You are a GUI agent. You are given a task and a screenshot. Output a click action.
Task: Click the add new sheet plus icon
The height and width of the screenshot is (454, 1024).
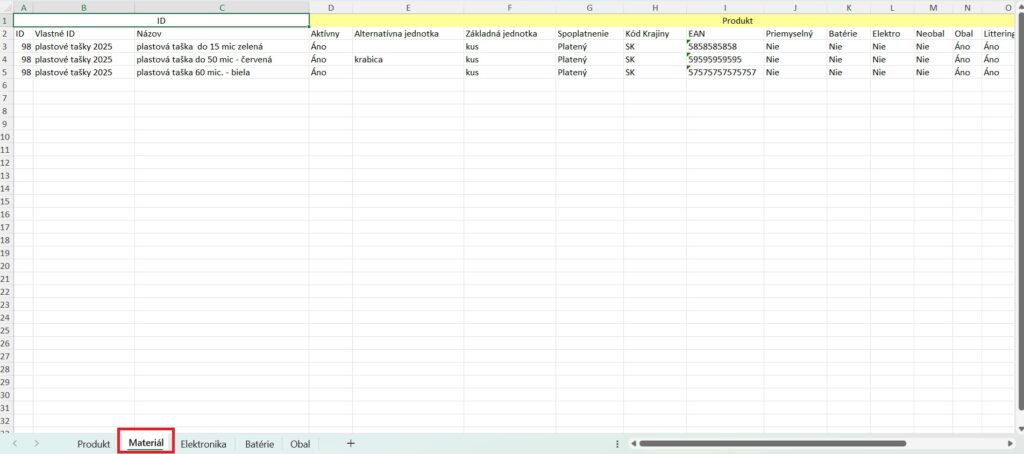click(350, 443)
